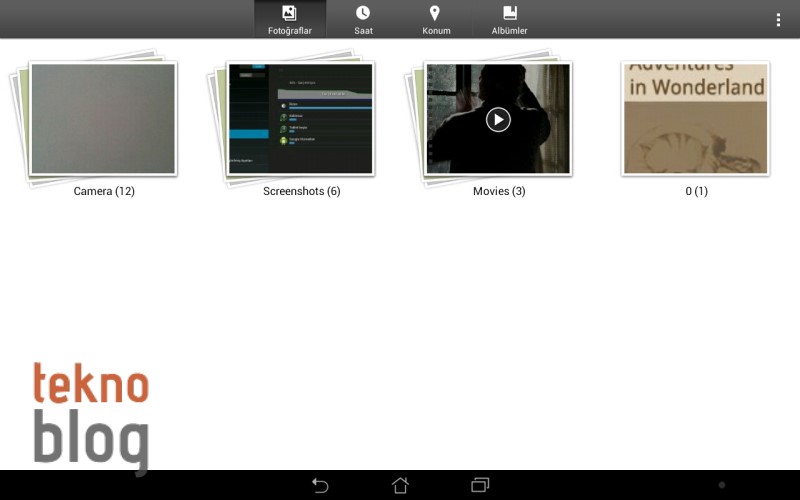The height and width of the screenshot is (500, 800).
Task: Open the Adventures in Wonderland thumbnail
Action: pos(696,118)
